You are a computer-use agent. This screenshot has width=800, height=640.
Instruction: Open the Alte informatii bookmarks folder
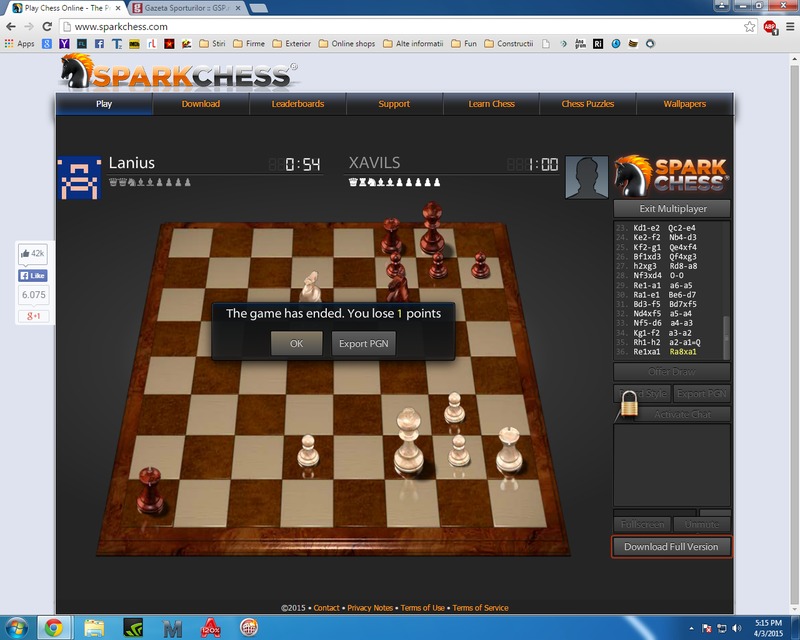pyautogui.click(x=413, y=44)
